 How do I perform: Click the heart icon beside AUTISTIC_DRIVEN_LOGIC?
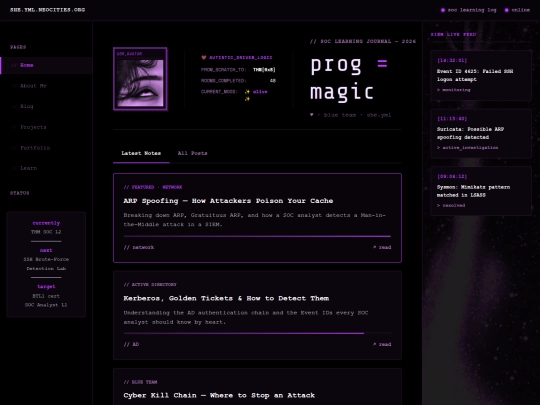click(204, 58)
